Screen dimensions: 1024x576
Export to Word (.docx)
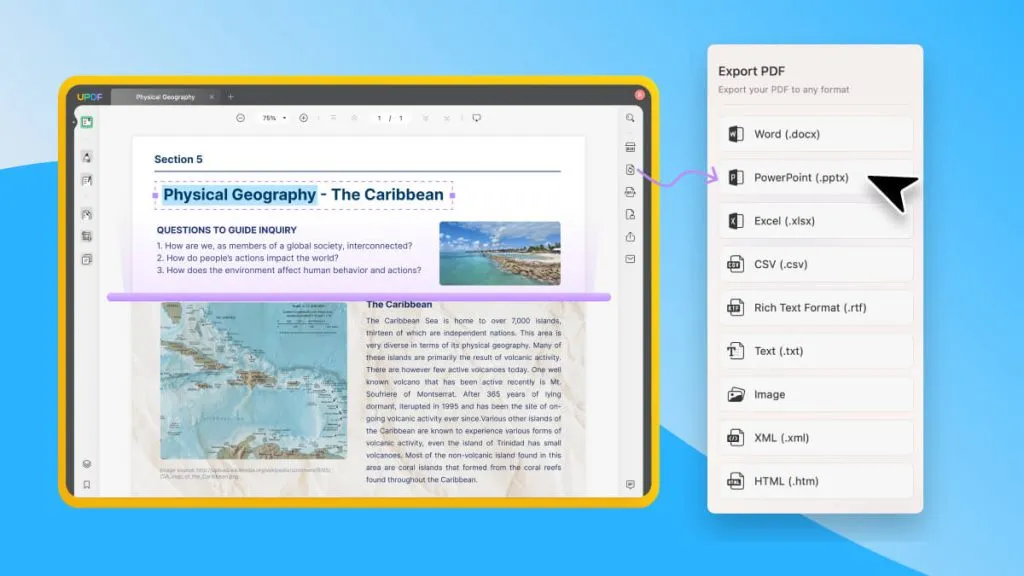[x=816, y=134]
